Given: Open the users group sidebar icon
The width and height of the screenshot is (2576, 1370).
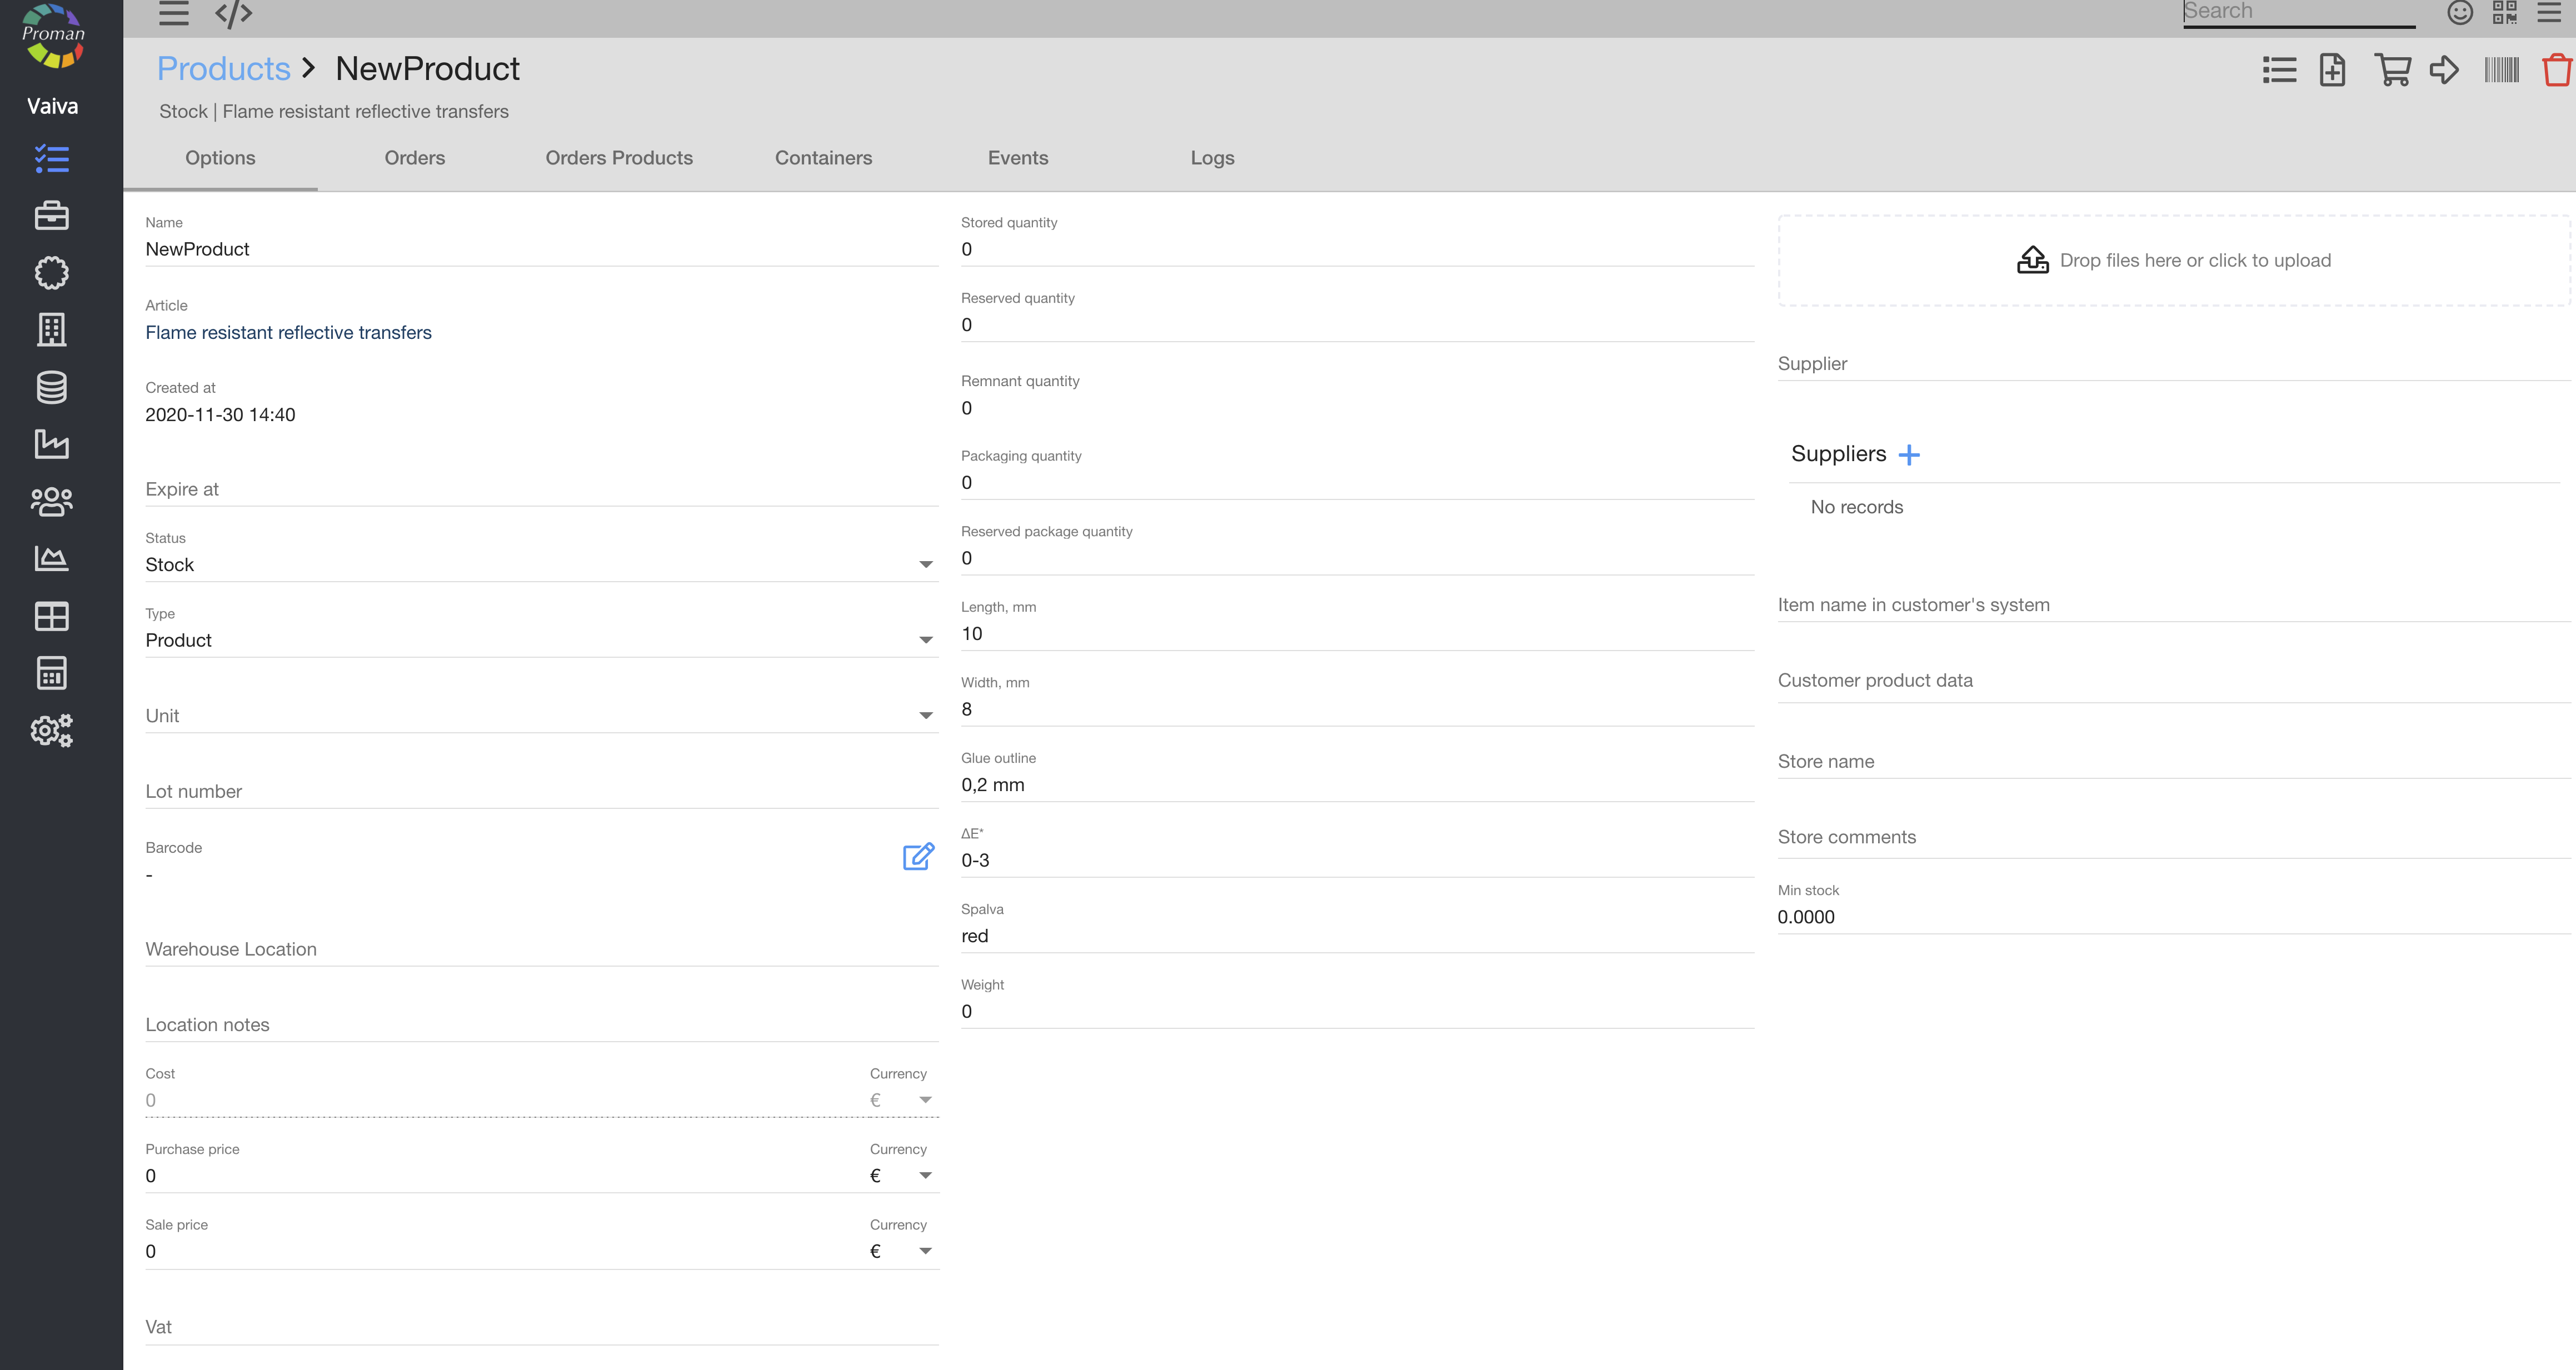Looking at the screenshot, I should (x=52, y=501).
